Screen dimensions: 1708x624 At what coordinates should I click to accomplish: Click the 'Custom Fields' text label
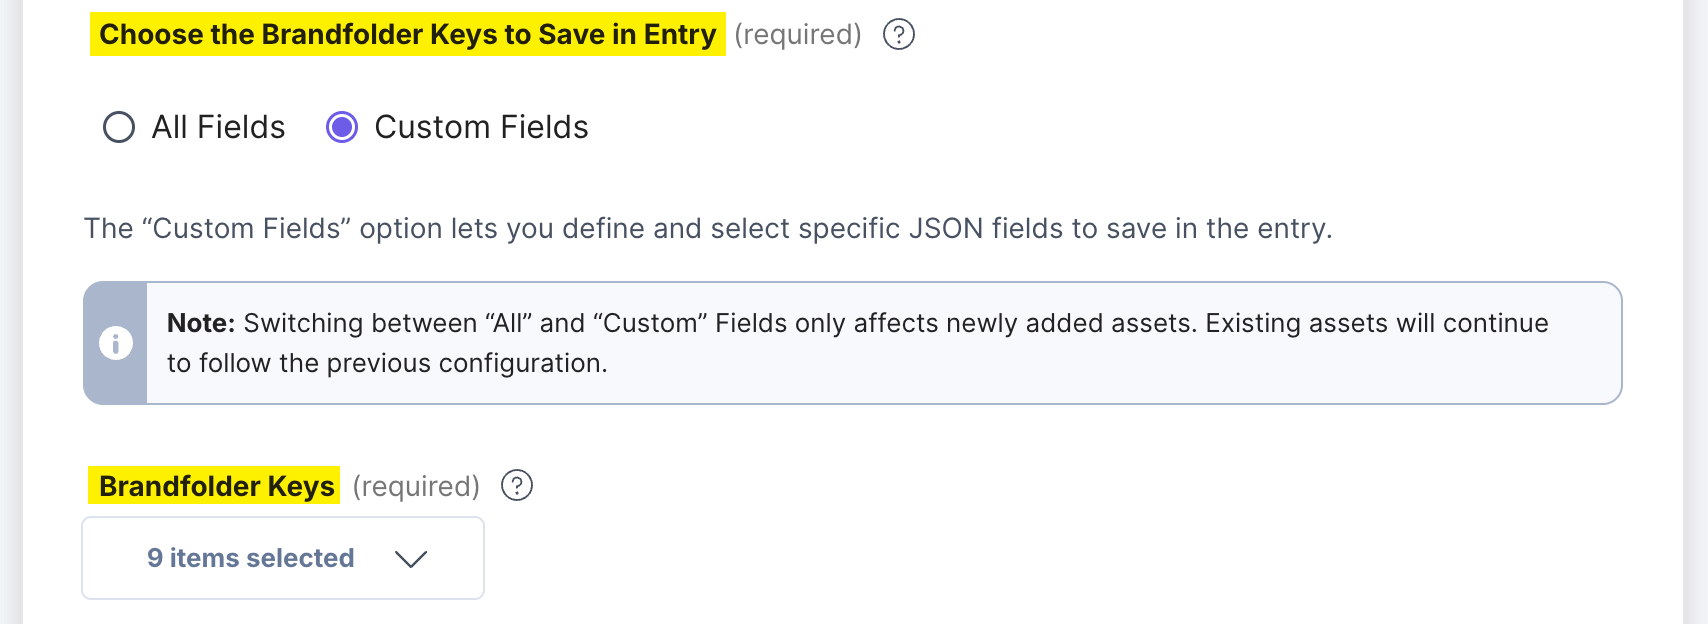click(481, 127)
